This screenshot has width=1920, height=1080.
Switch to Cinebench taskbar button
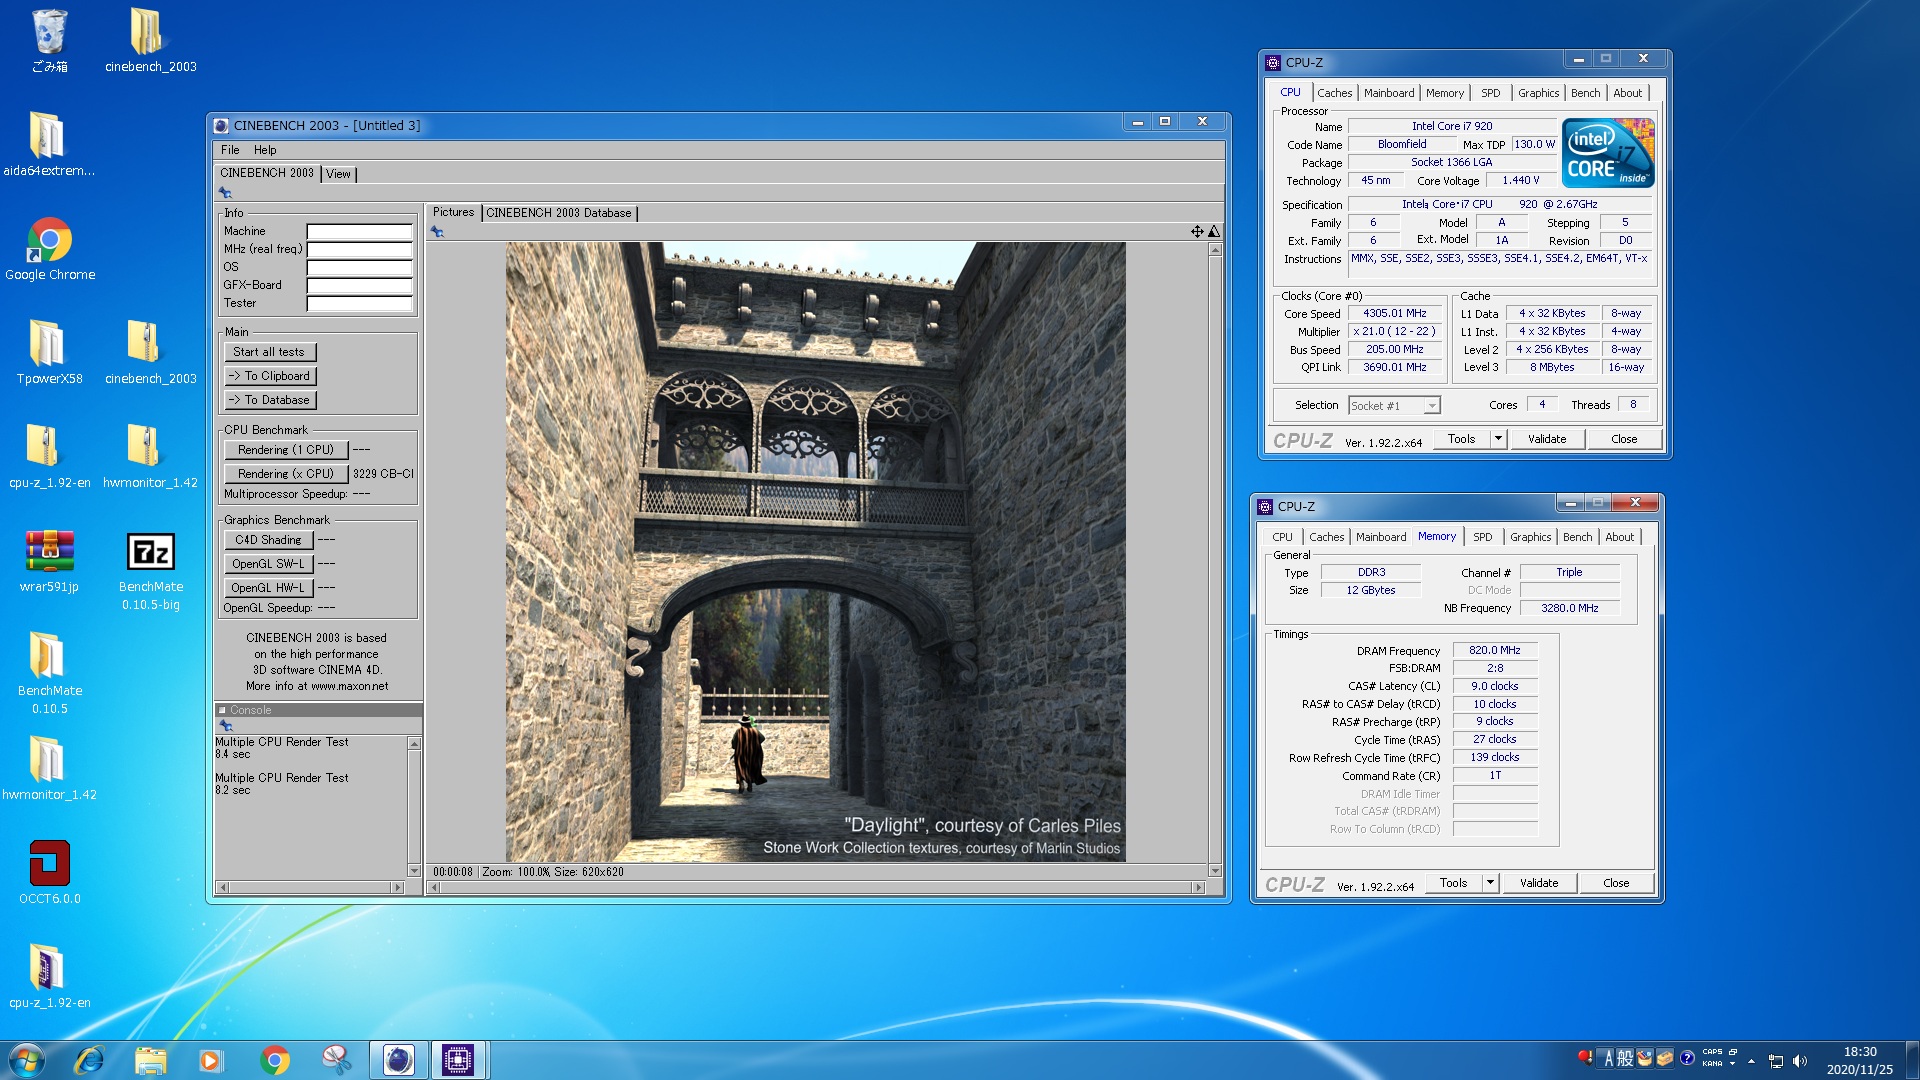pyautogui.click(x=398, y=1060)
